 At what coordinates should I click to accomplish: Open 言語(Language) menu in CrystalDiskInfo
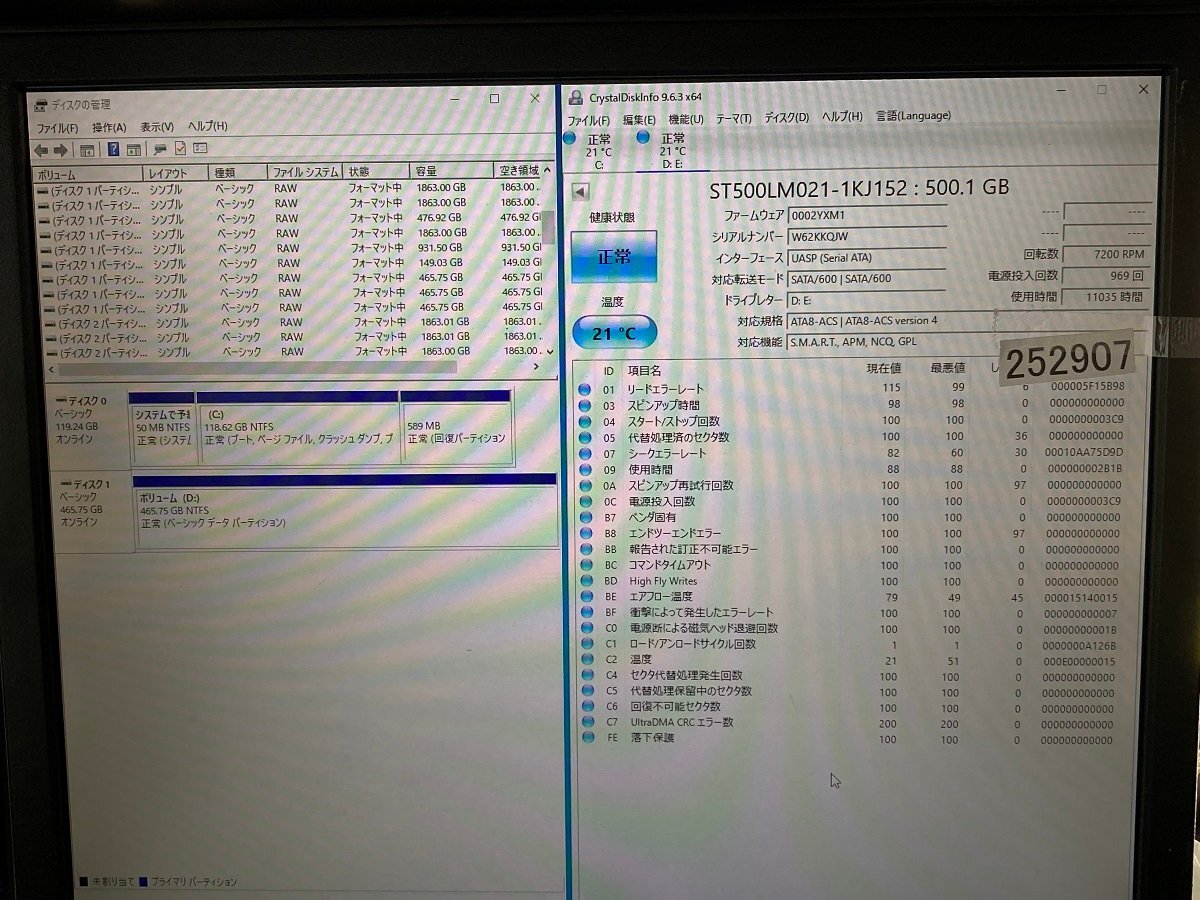click(x=913, y=115)
